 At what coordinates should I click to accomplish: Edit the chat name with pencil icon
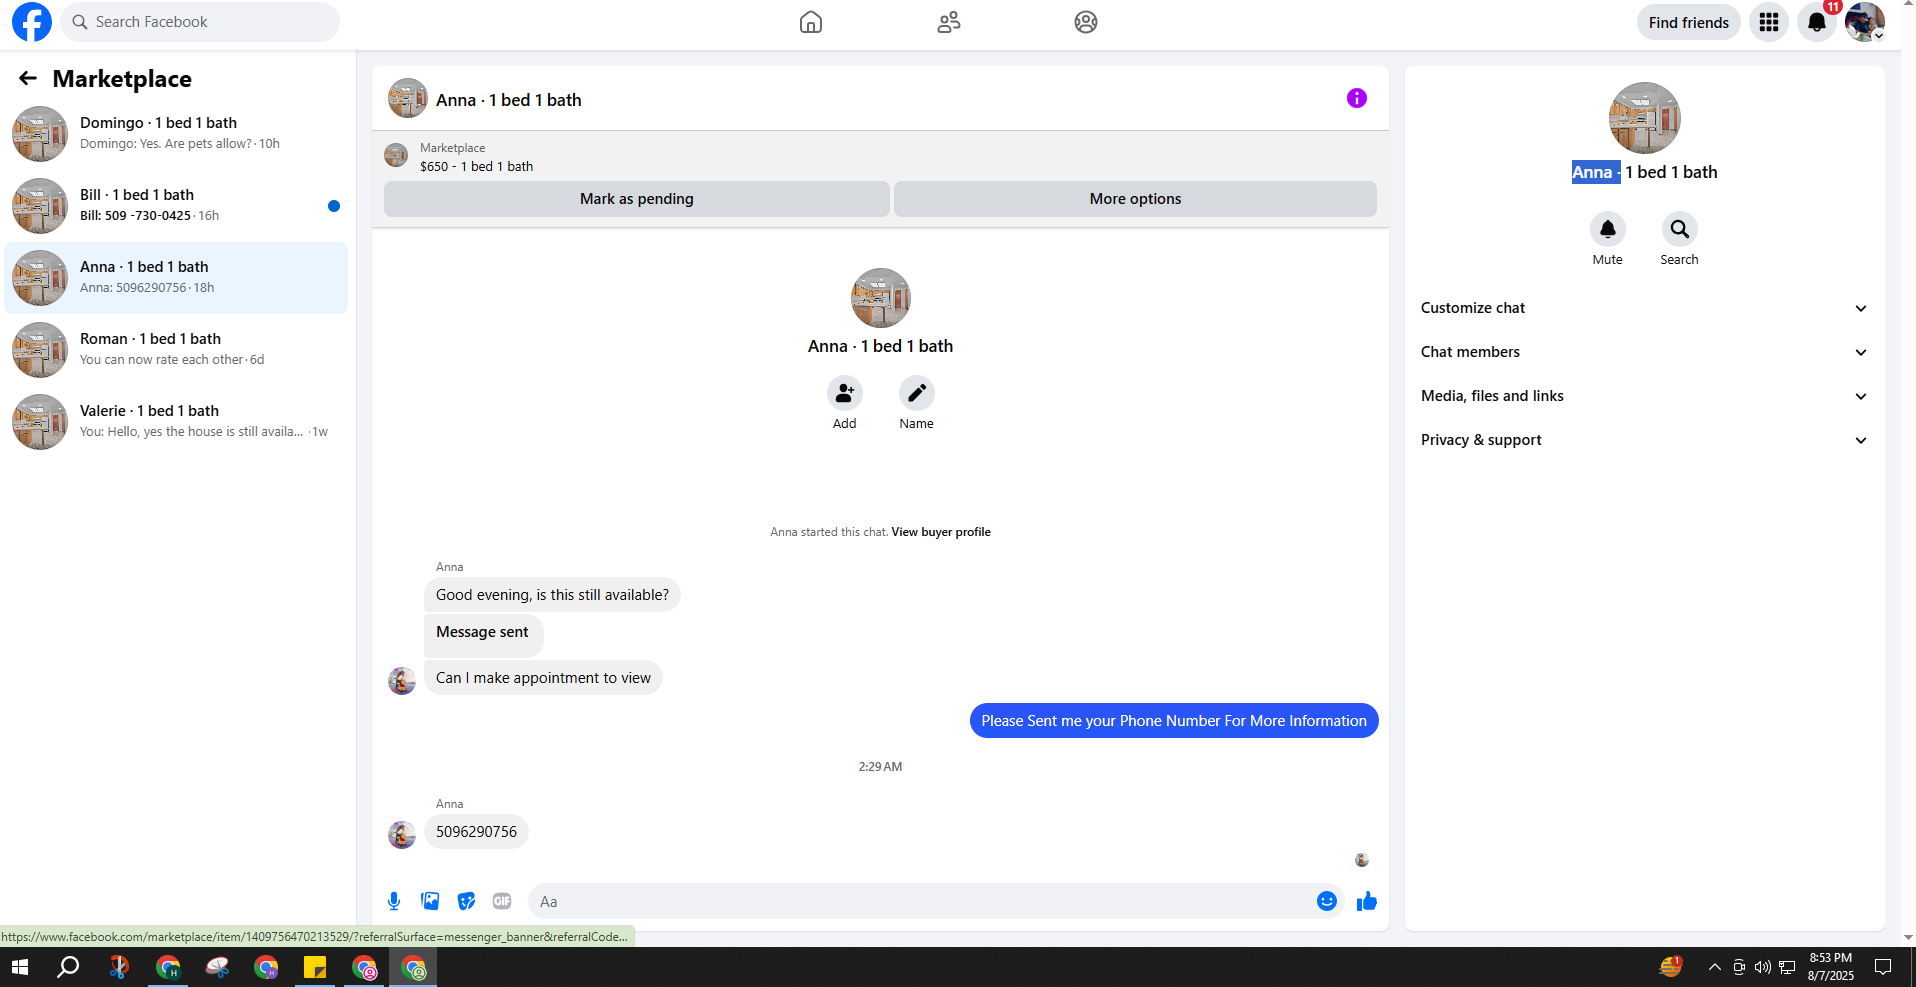(917, 393)
